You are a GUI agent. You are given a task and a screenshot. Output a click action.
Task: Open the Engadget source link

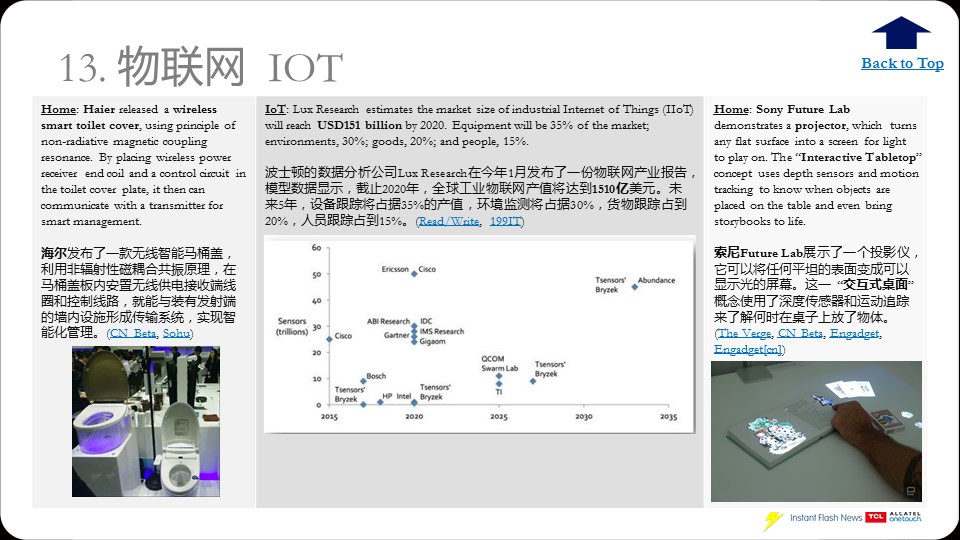[x=854, y=333]
